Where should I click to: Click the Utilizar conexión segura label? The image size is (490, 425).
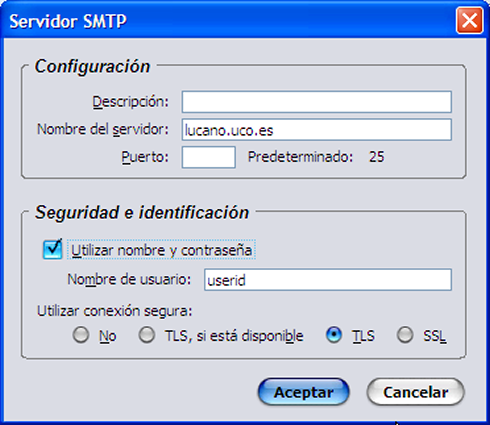[x=115, y=311]
